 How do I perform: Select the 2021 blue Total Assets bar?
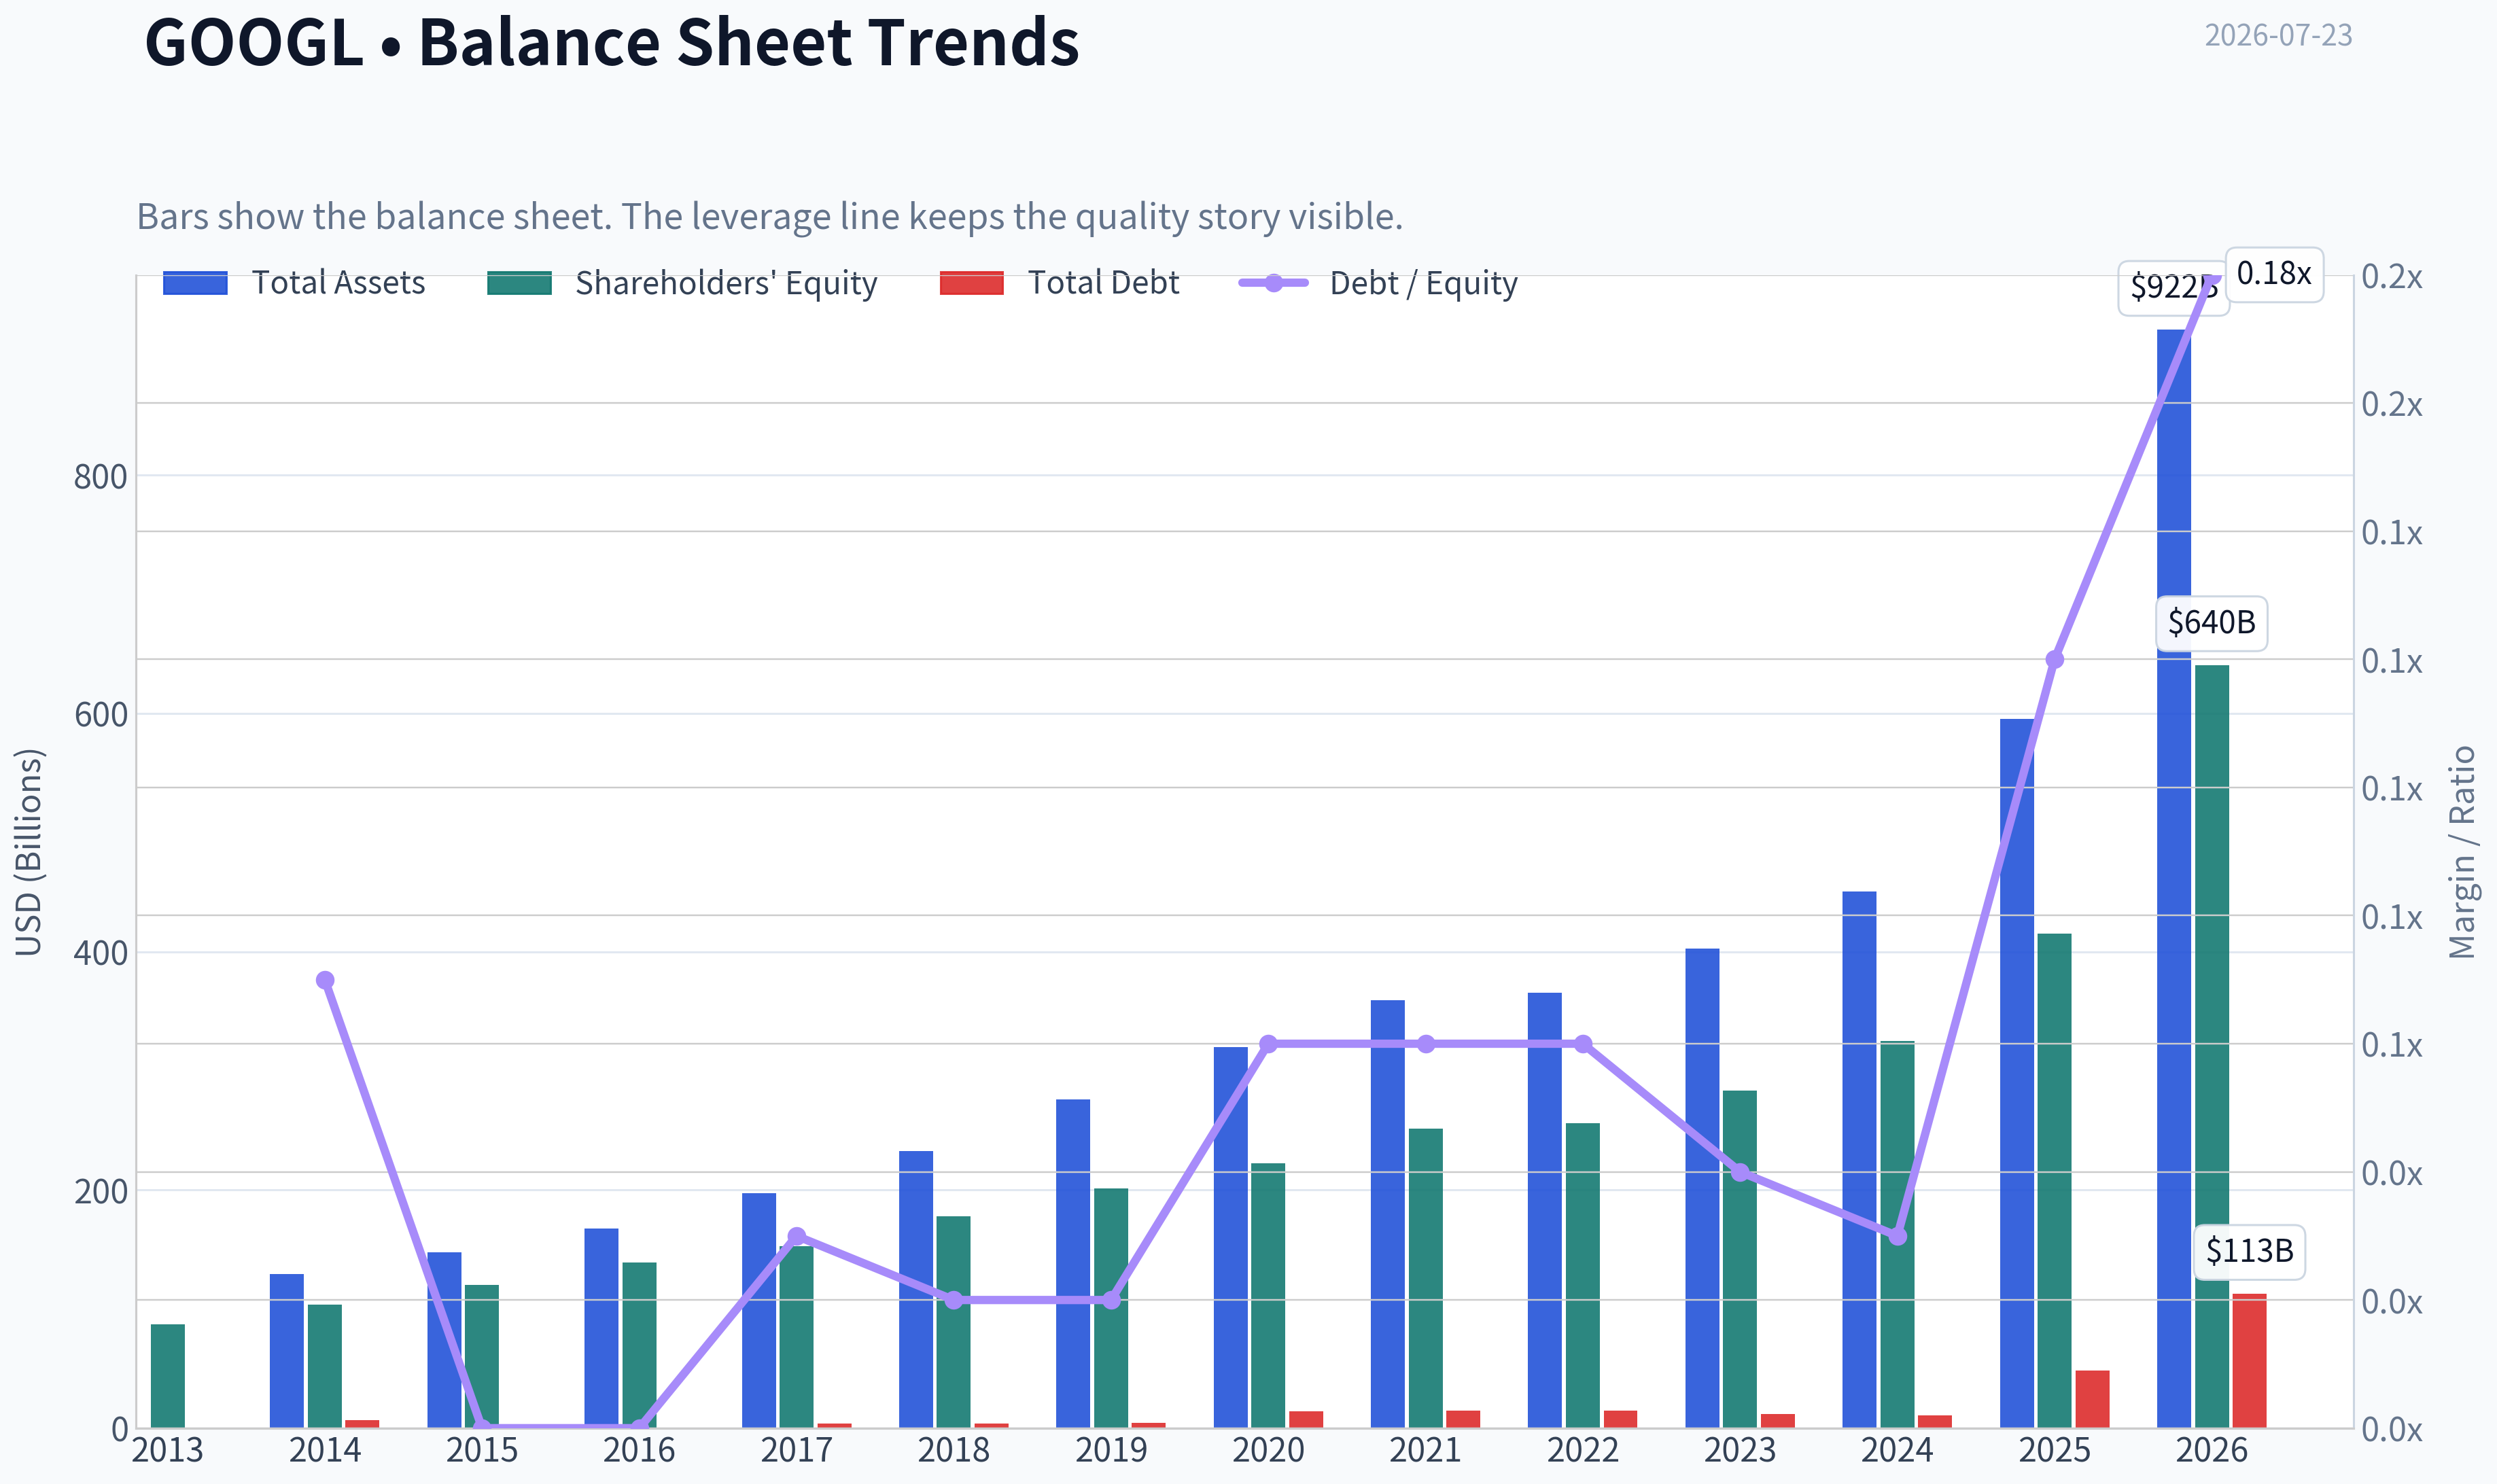[x=1387, y=1214]
